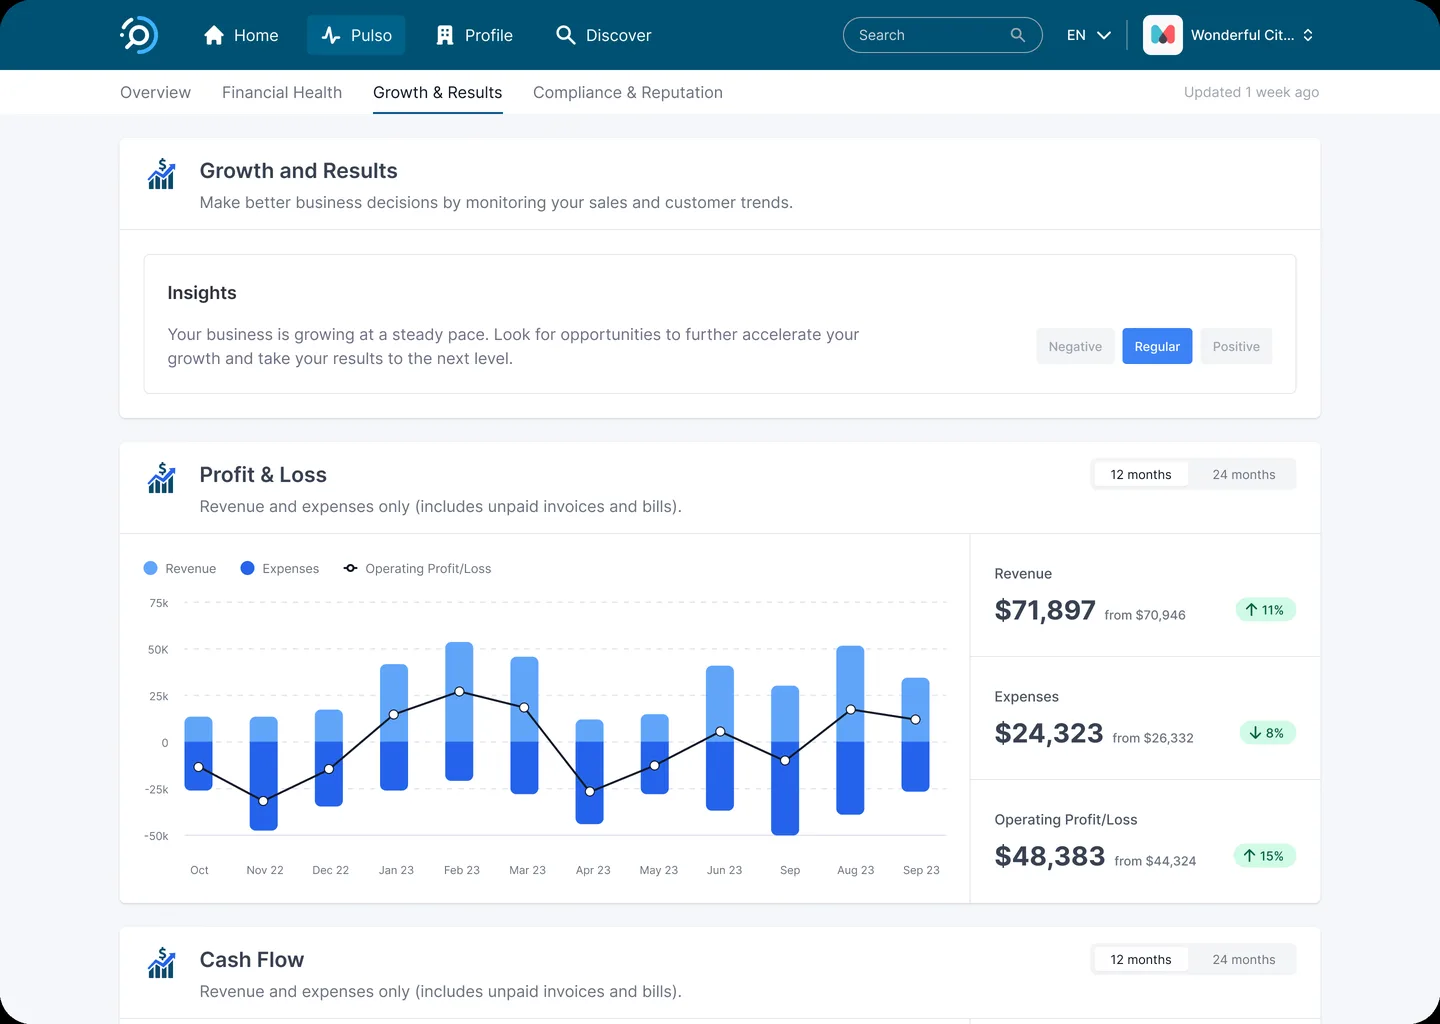Click the Aug 23 profit line point
Image resolution: width=1440 pixels, height=1024 pixels.
[x=851, y=710]
